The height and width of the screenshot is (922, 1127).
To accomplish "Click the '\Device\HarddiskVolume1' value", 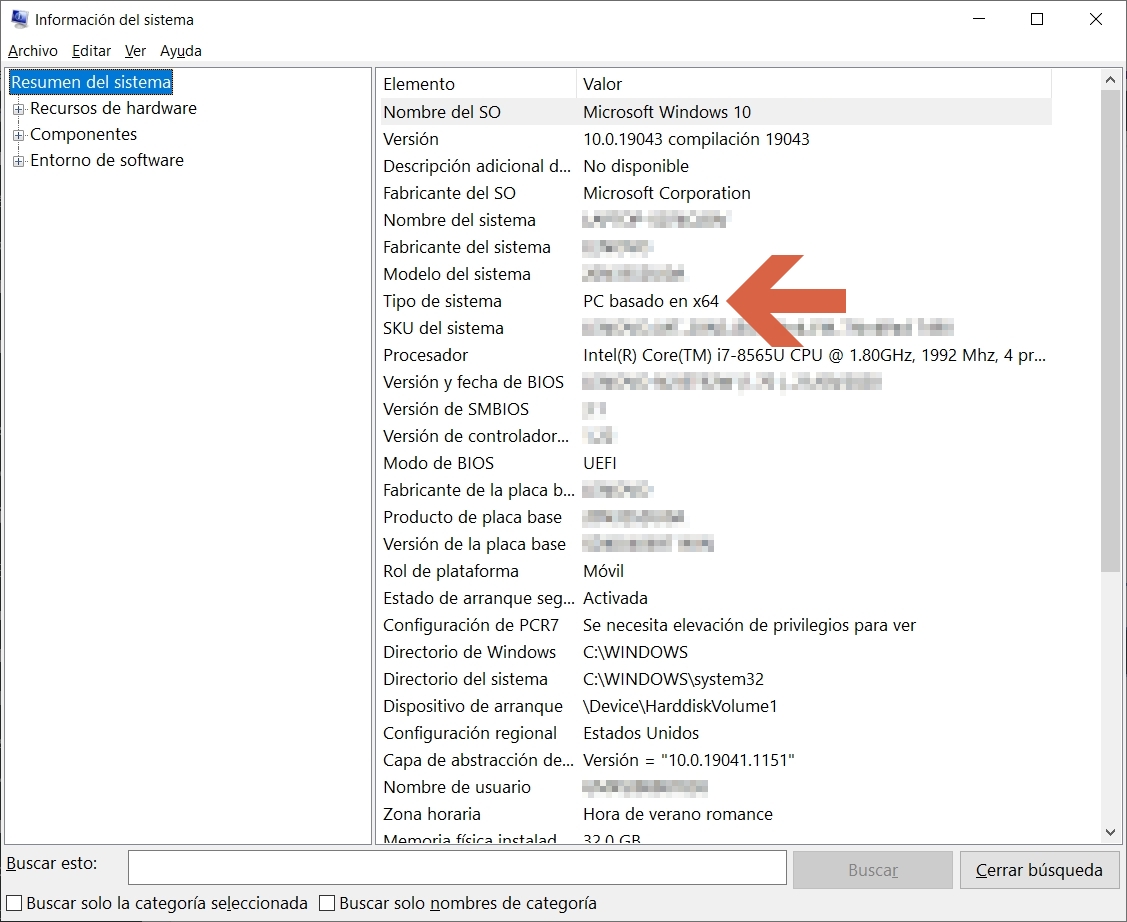I will 680,706.
